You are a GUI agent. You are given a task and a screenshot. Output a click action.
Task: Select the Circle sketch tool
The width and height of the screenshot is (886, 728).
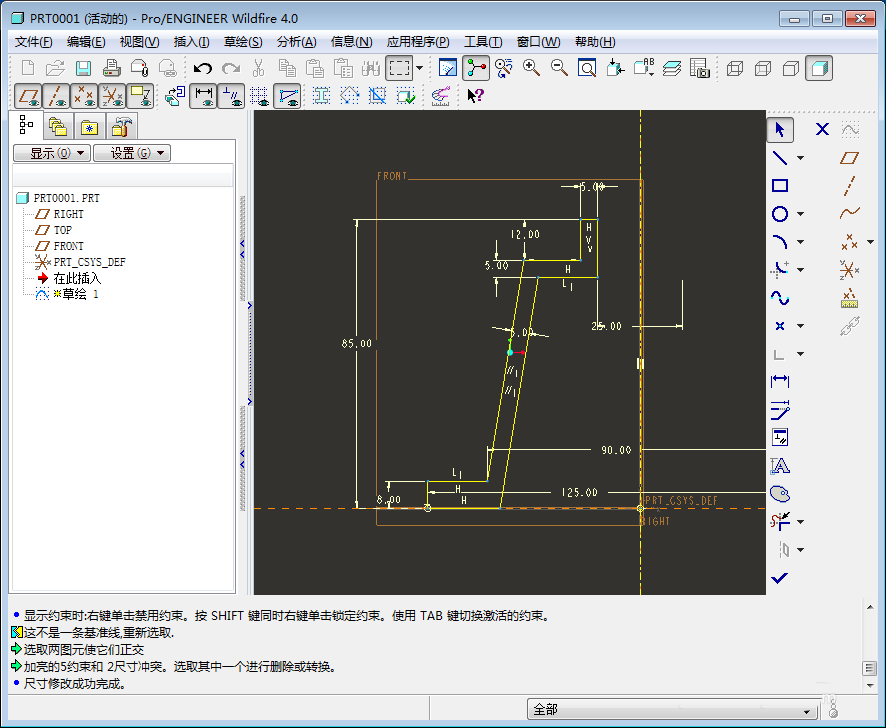click(780, 214)
